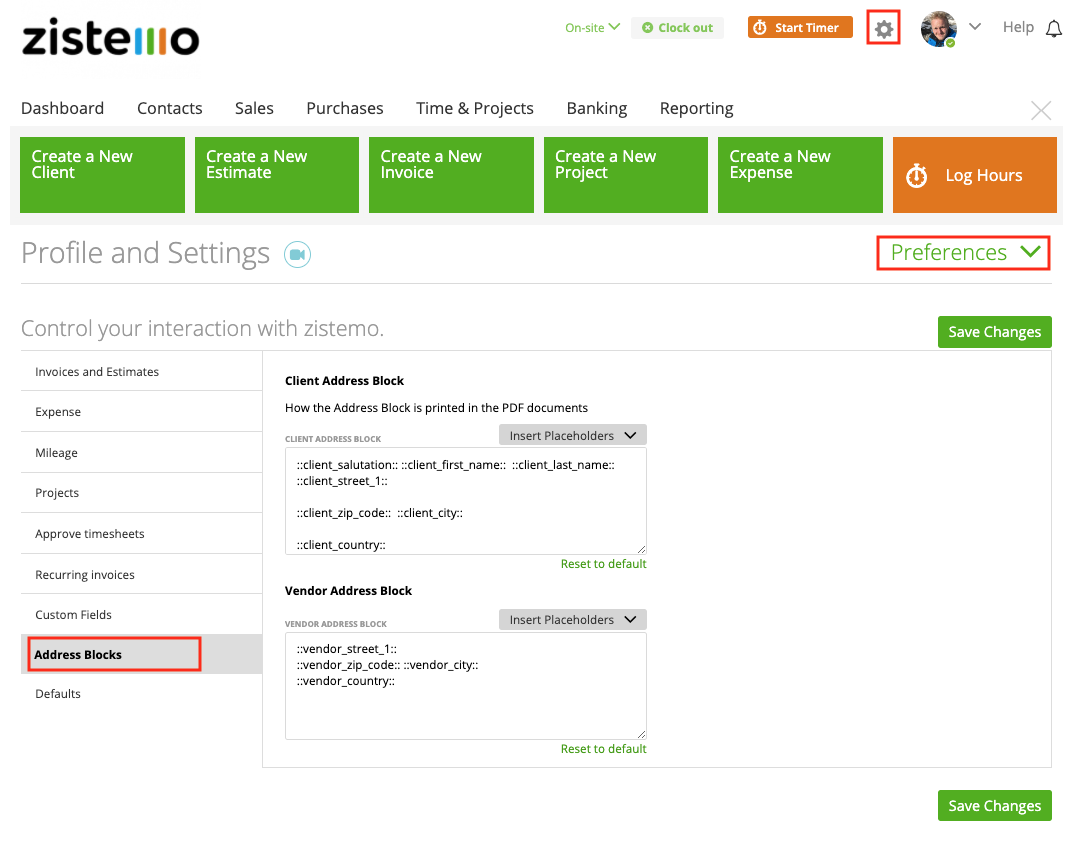1088x857 pixels.
Task: Click the user profile avatar
Action: click(939, 29)
